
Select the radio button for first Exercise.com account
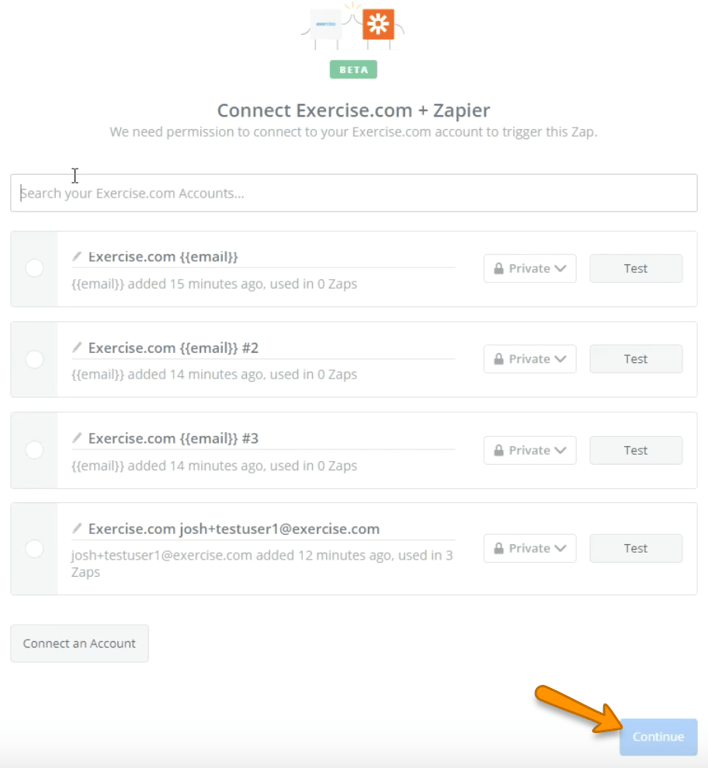(x=34, y=268)
